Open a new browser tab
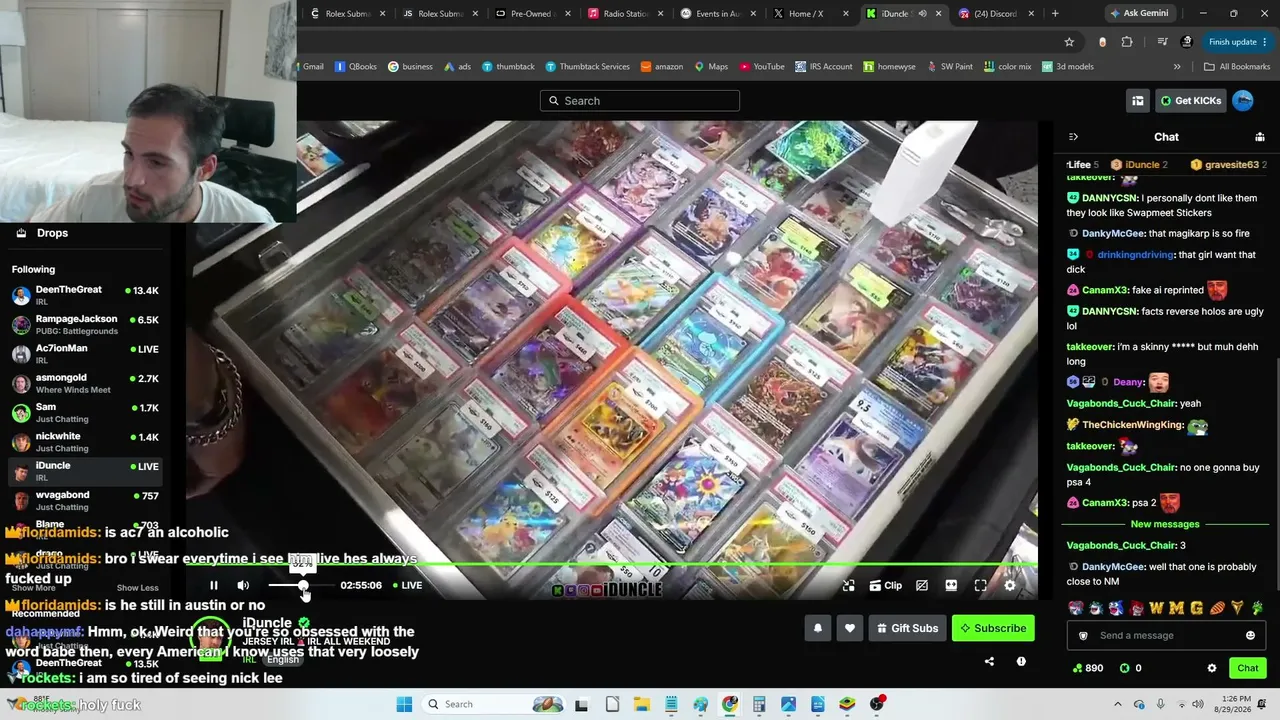Viewport: 1280px width, 720px height. point(1055,14)
